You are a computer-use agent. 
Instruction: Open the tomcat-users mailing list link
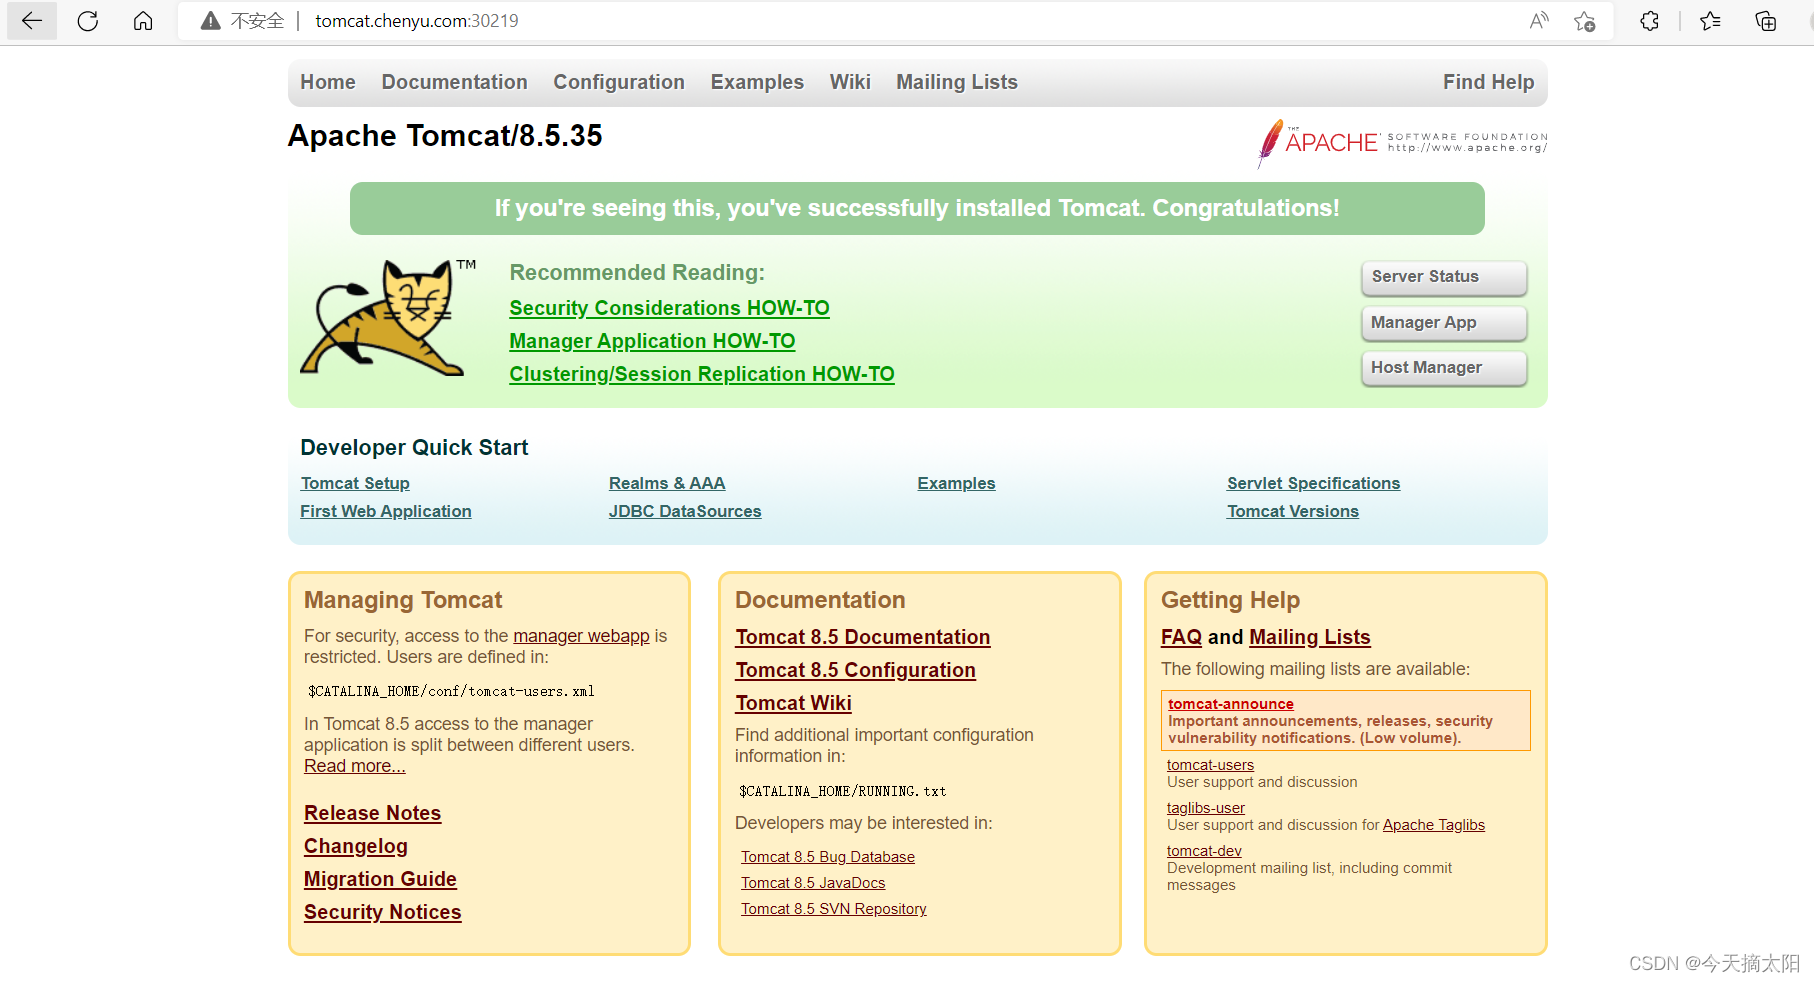tap(1210, 765)
